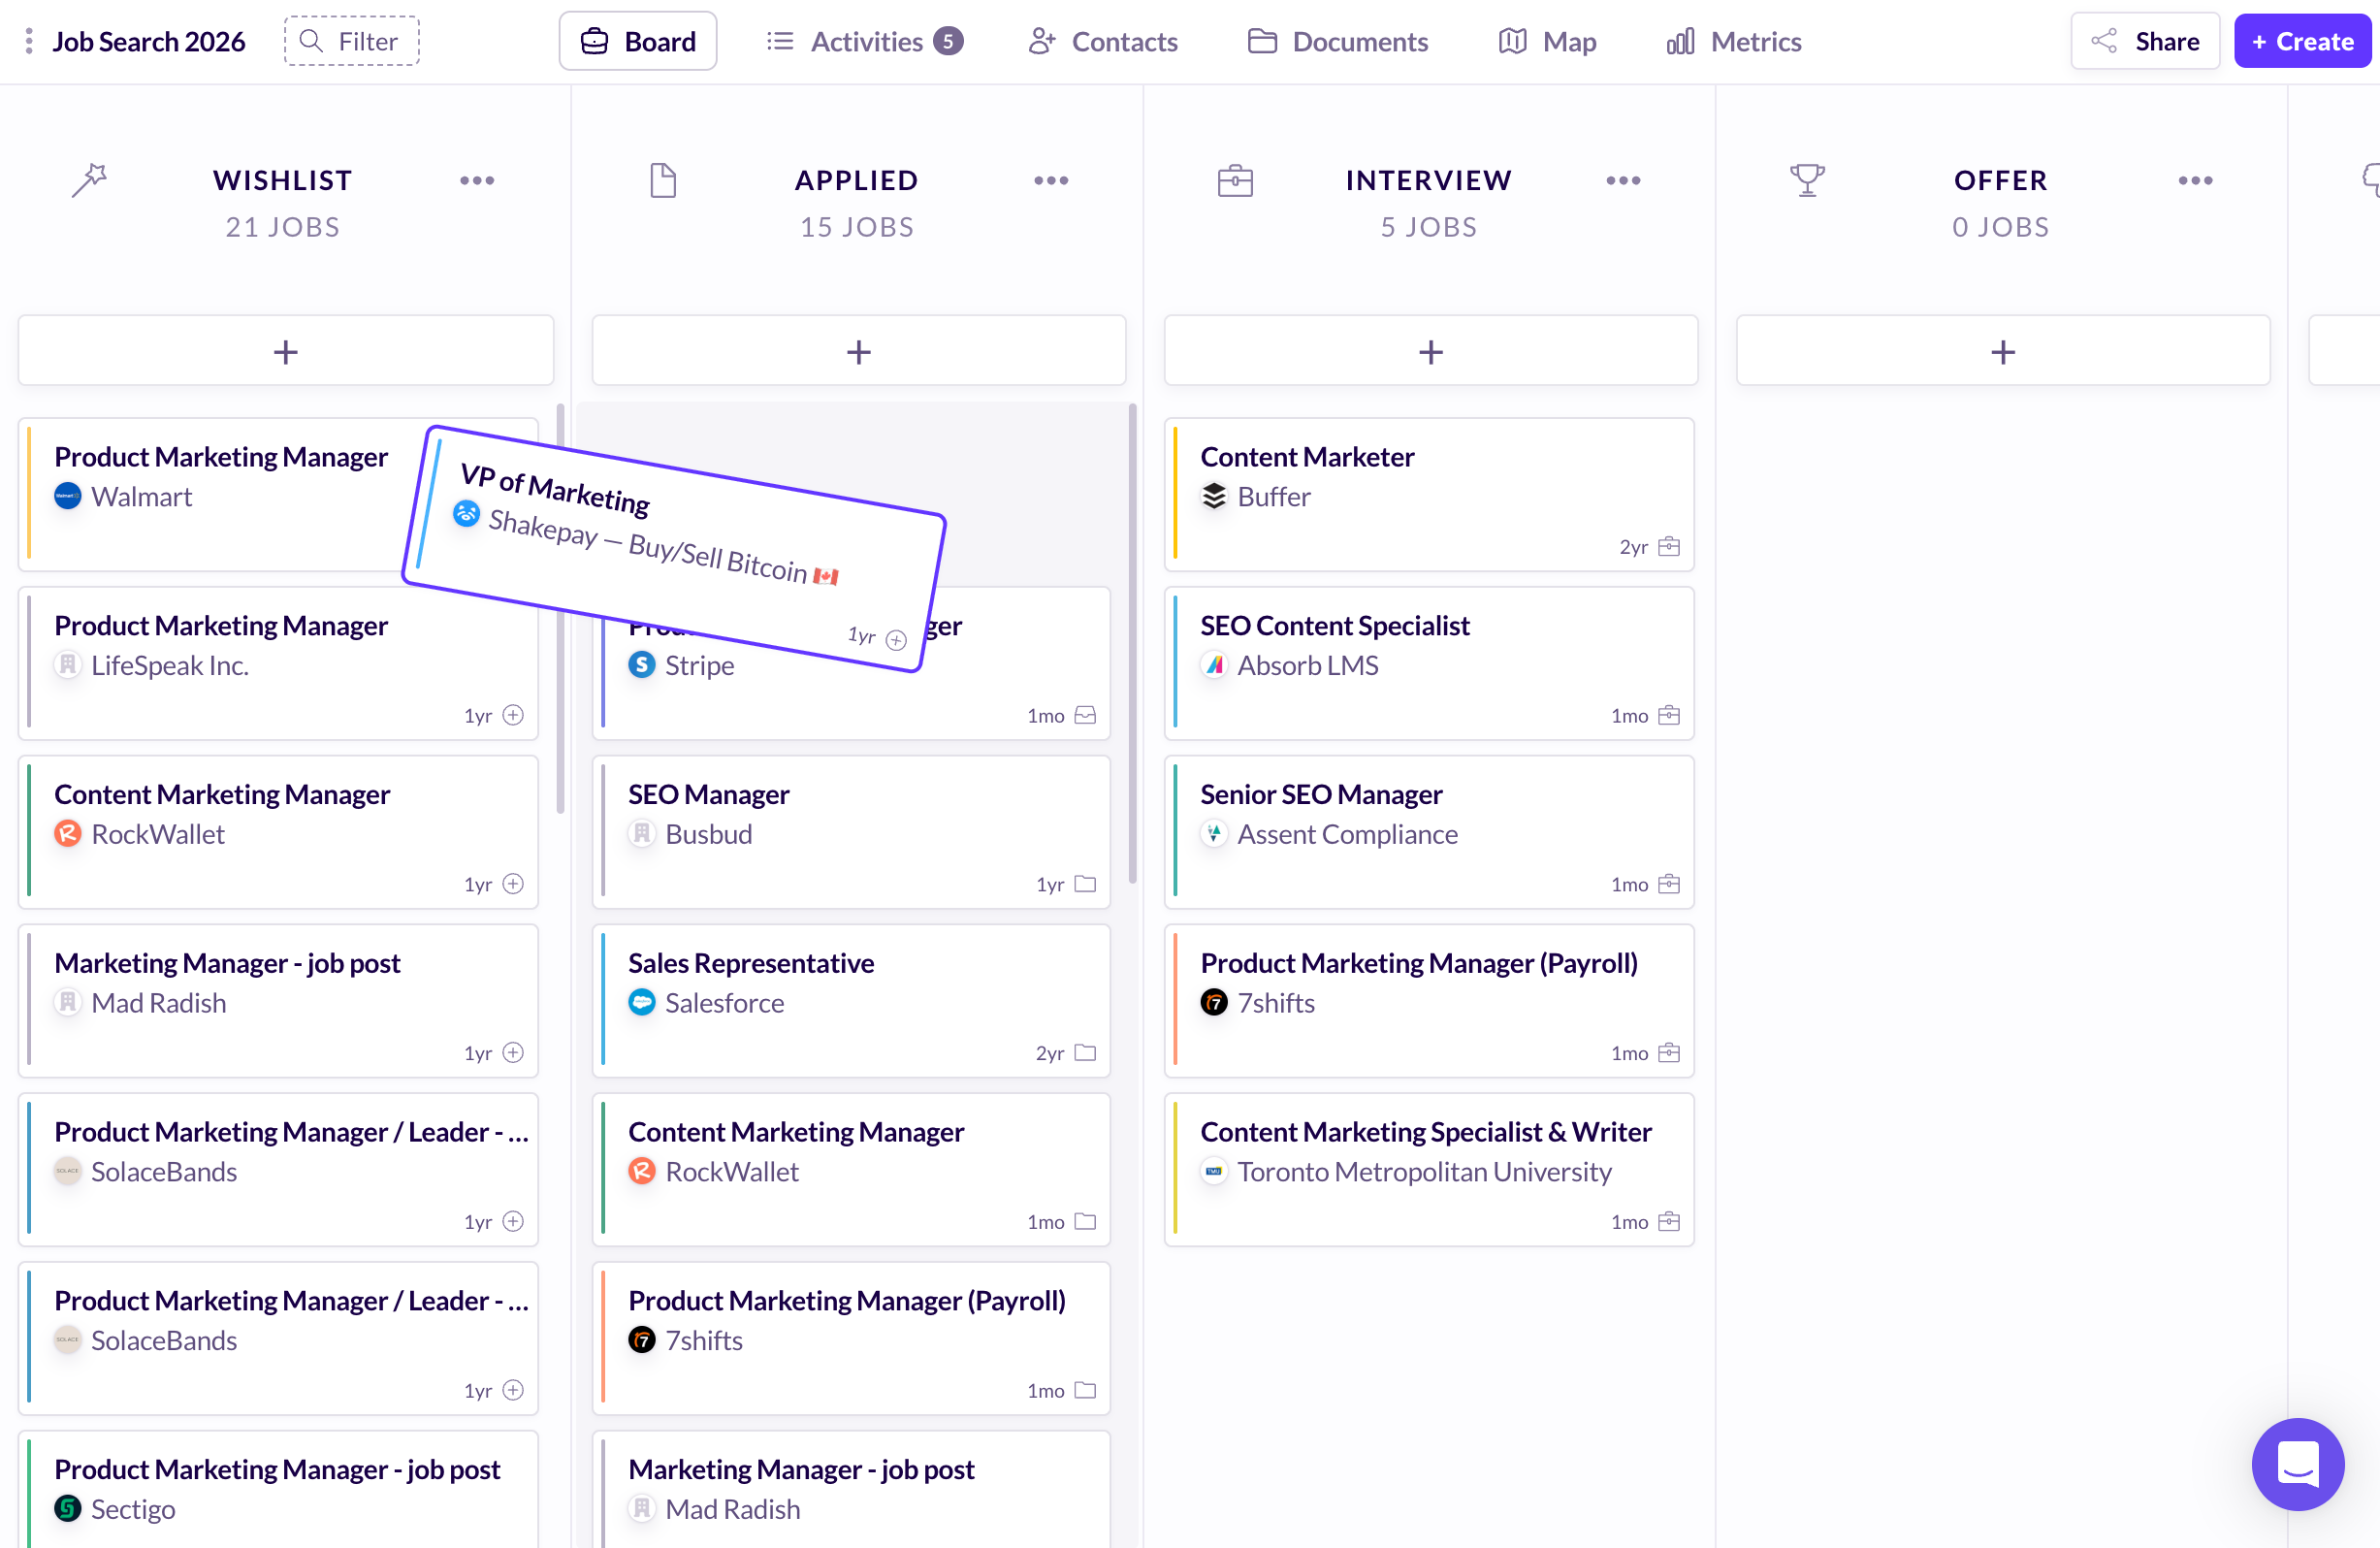Switch to the Activities tab
The width and height of the screenshot is (2380, 1548).
click(864, 41)
